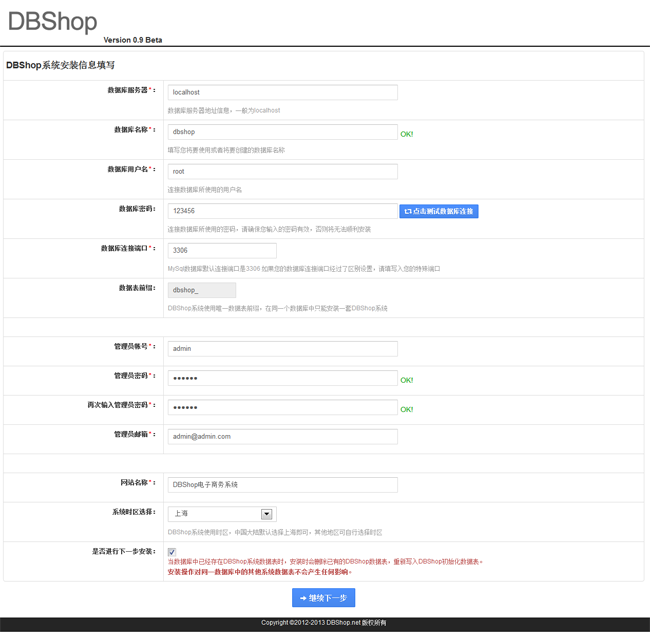The image size is (650, 637).
Task: Click the green OK! beside database name
Action: (407, 134)
